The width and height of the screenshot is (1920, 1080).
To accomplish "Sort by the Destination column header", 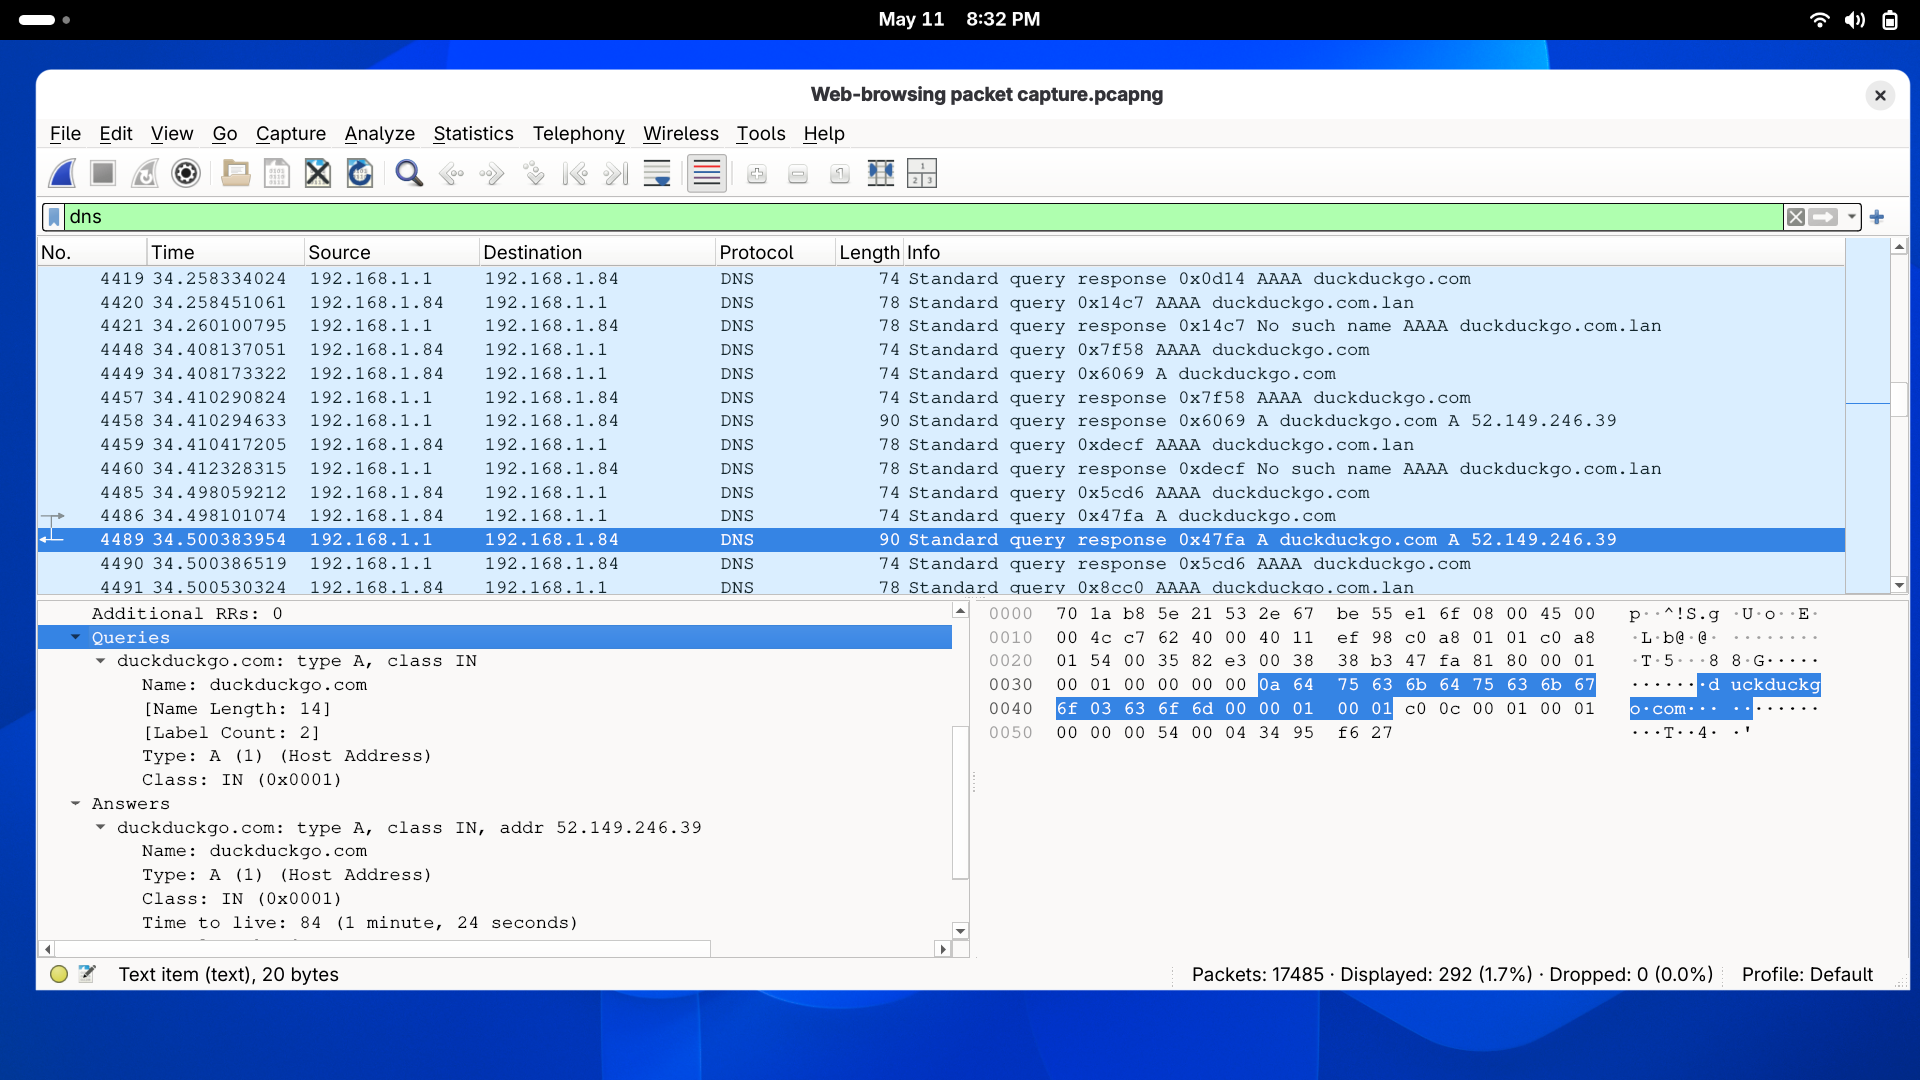I will point(596,252).
